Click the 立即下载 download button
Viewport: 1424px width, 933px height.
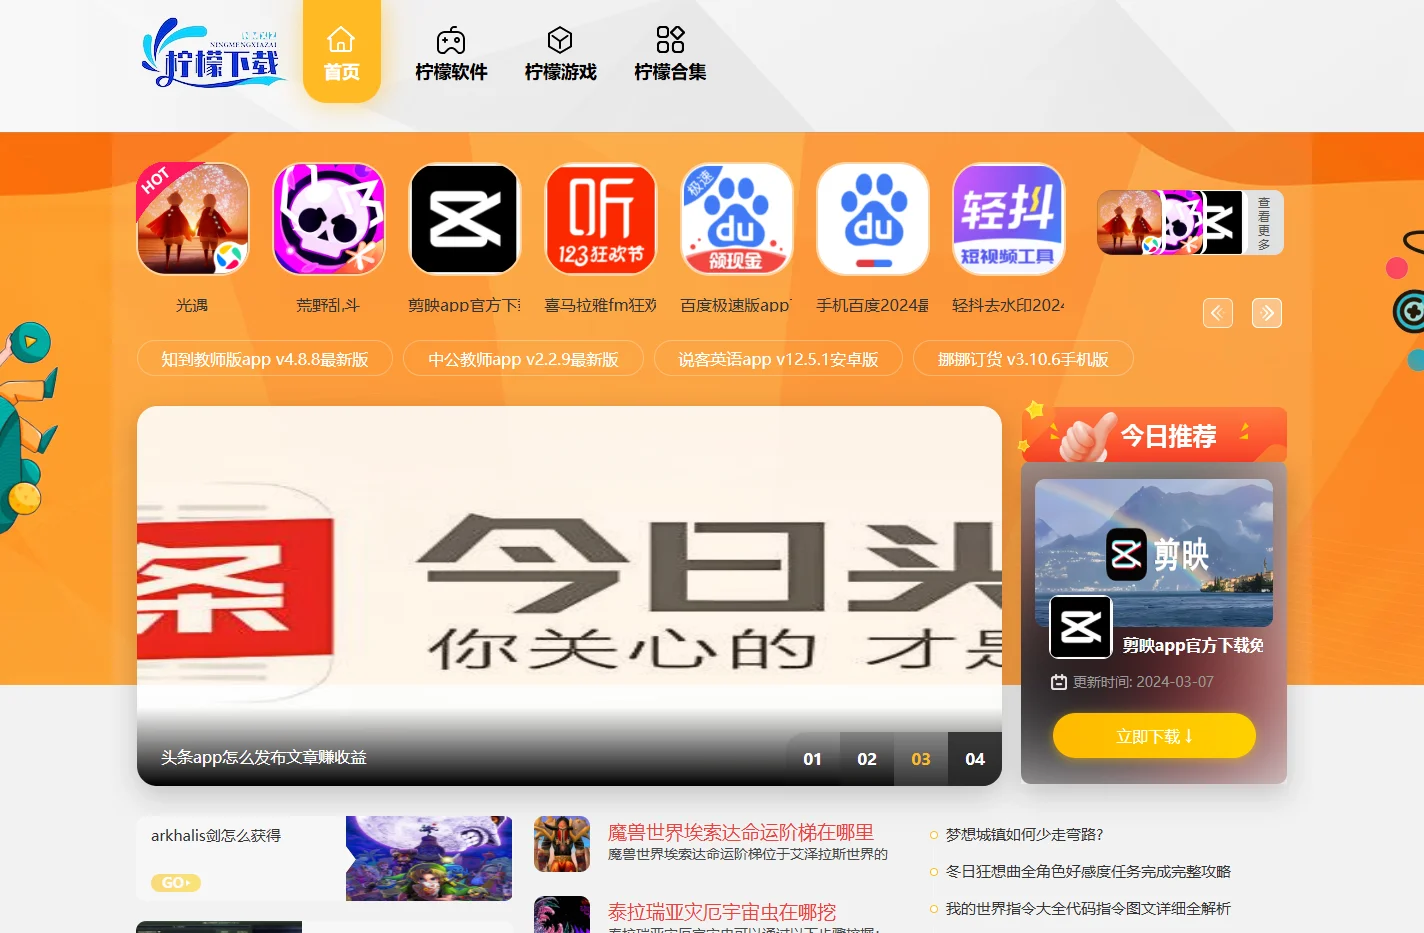pyautogui.click(x=1154, y=736)
